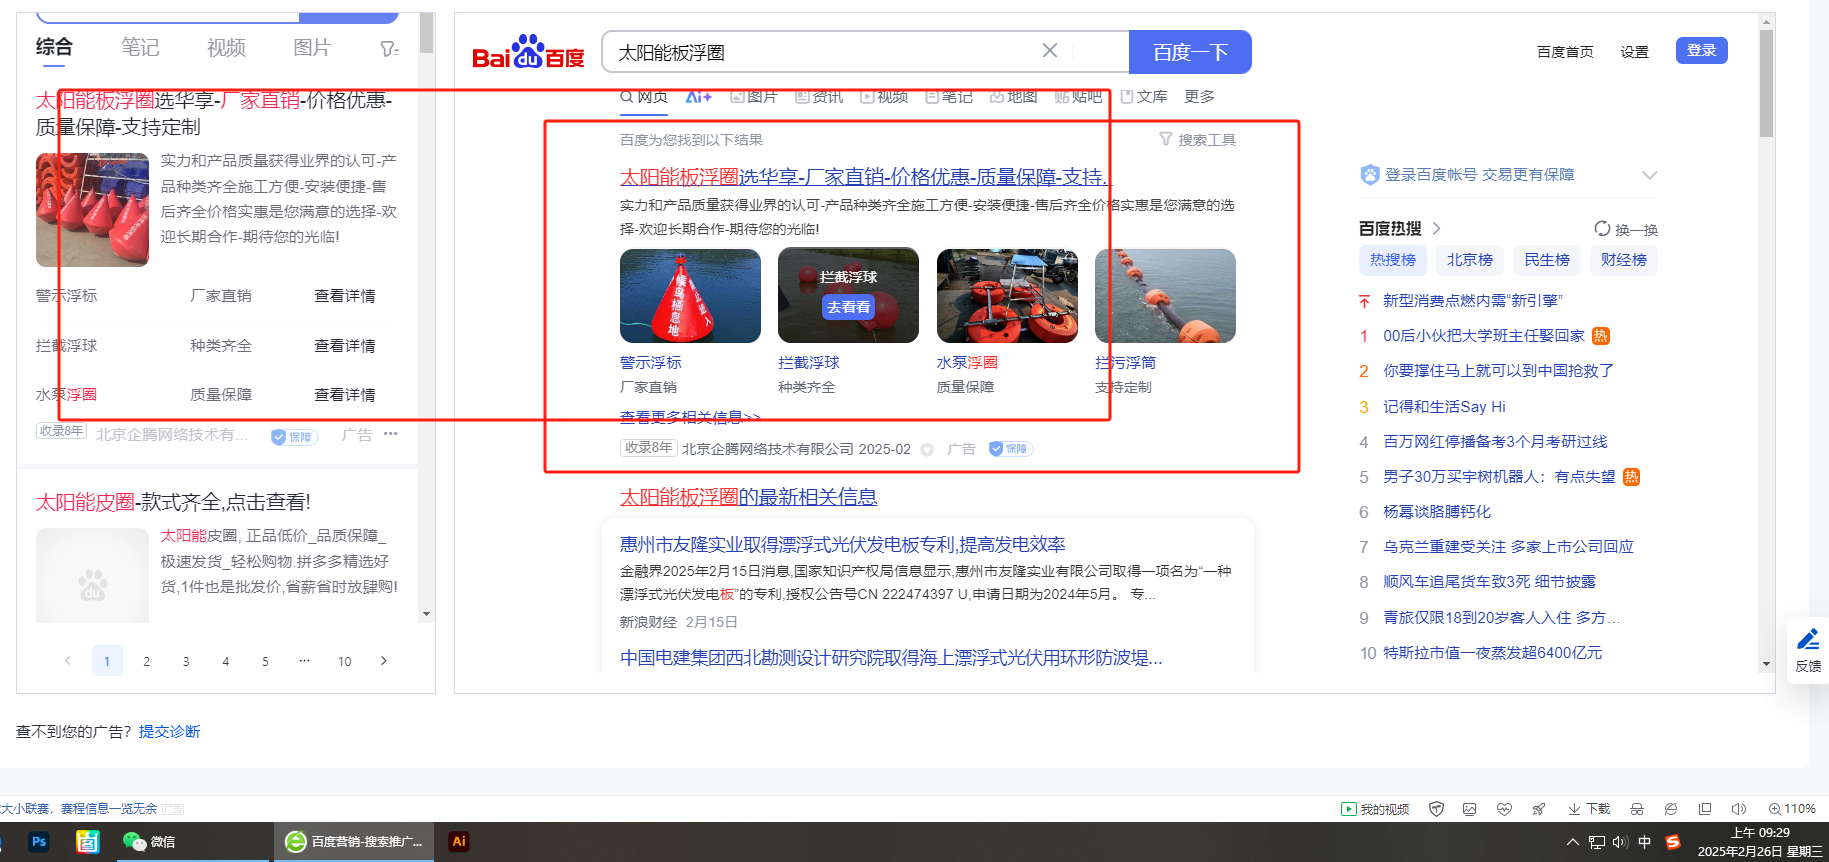Select page 2 in the pagination
Viewport: 1829px width, 862px height.
[x=147, y=661]
